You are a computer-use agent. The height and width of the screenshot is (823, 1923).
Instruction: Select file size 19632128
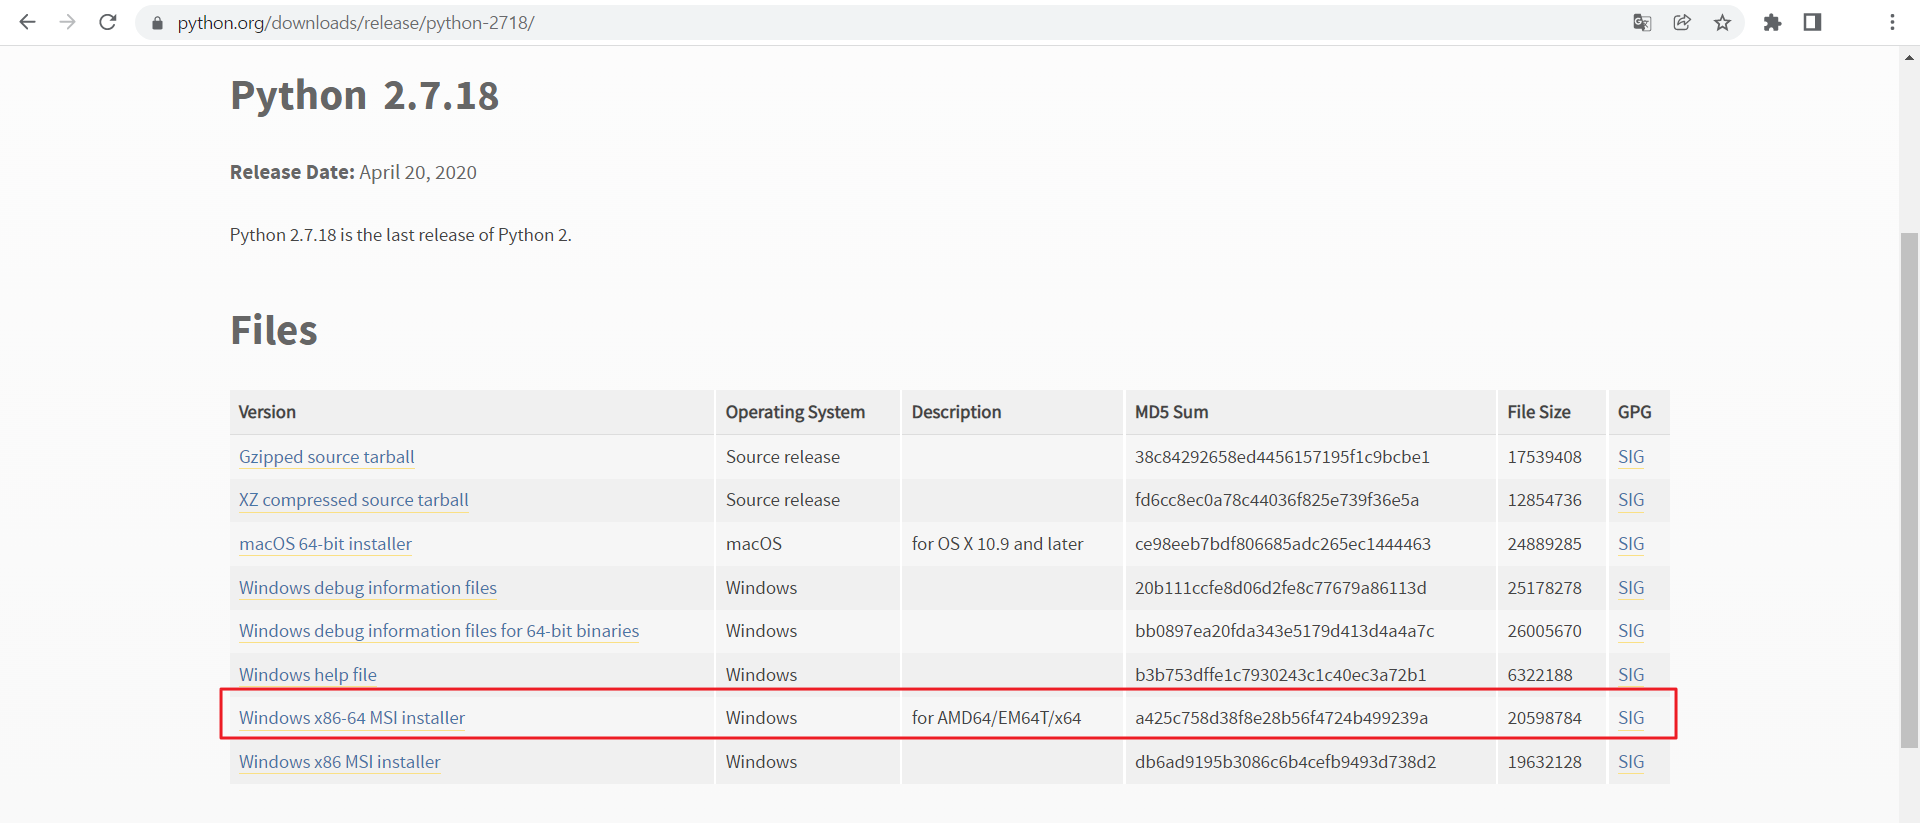[x=1544, y=762]
